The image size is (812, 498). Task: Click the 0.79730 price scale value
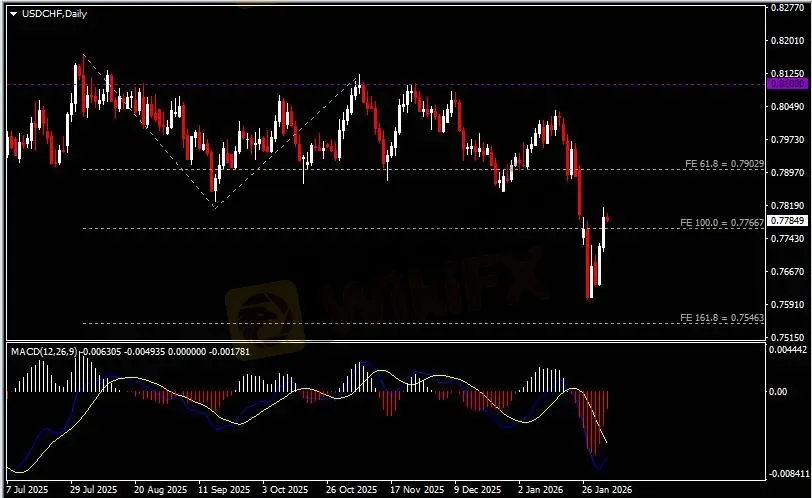click(x=789, y=140)
